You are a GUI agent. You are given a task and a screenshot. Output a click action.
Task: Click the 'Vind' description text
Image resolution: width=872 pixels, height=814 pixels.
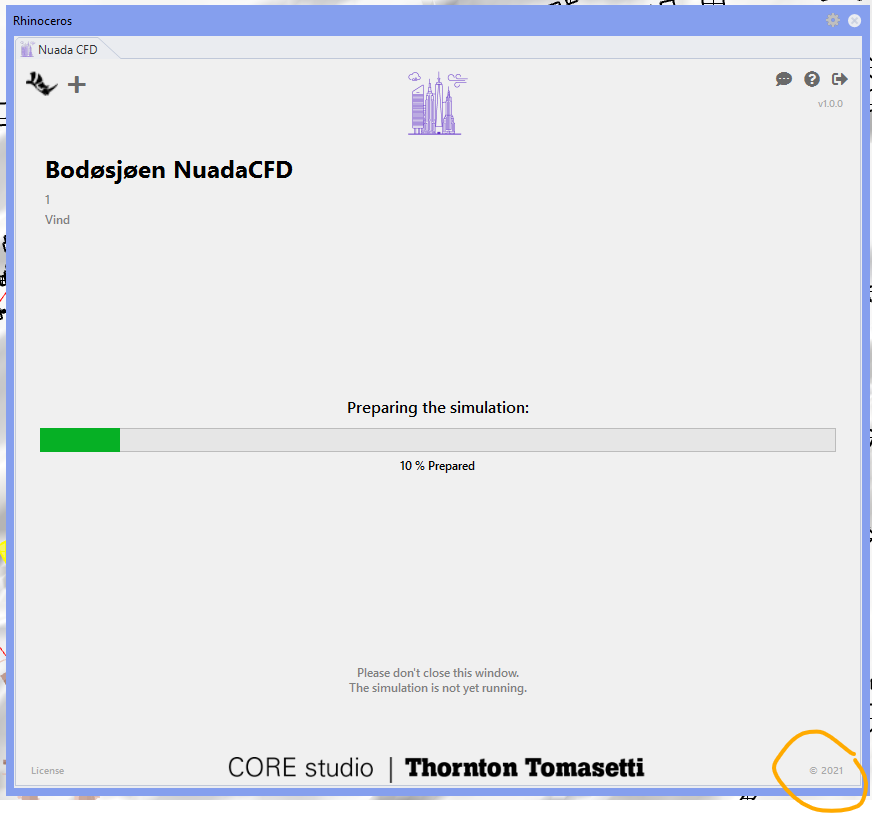coord(57,220)
